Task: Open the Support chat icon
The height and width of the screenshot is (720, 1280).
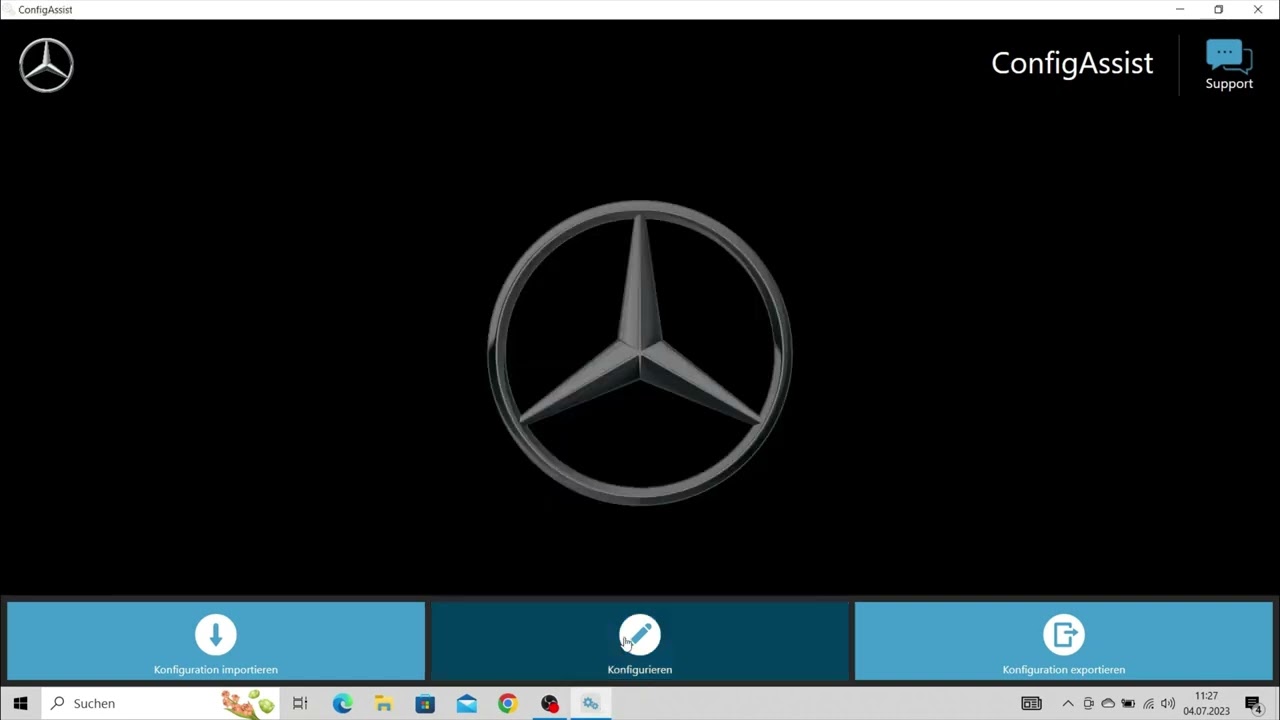Action: click(1229, 65)
